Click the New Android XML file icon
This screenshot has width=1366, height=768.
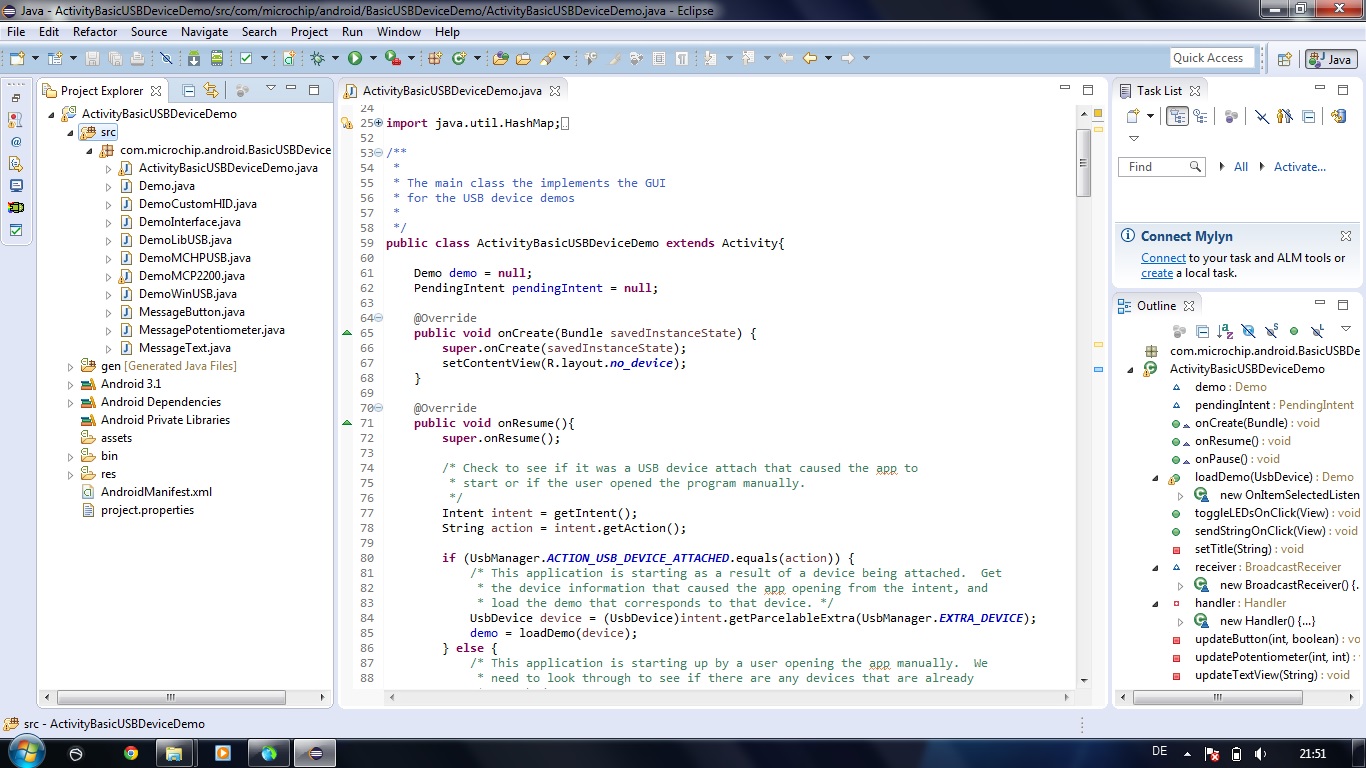pos(289,58)
